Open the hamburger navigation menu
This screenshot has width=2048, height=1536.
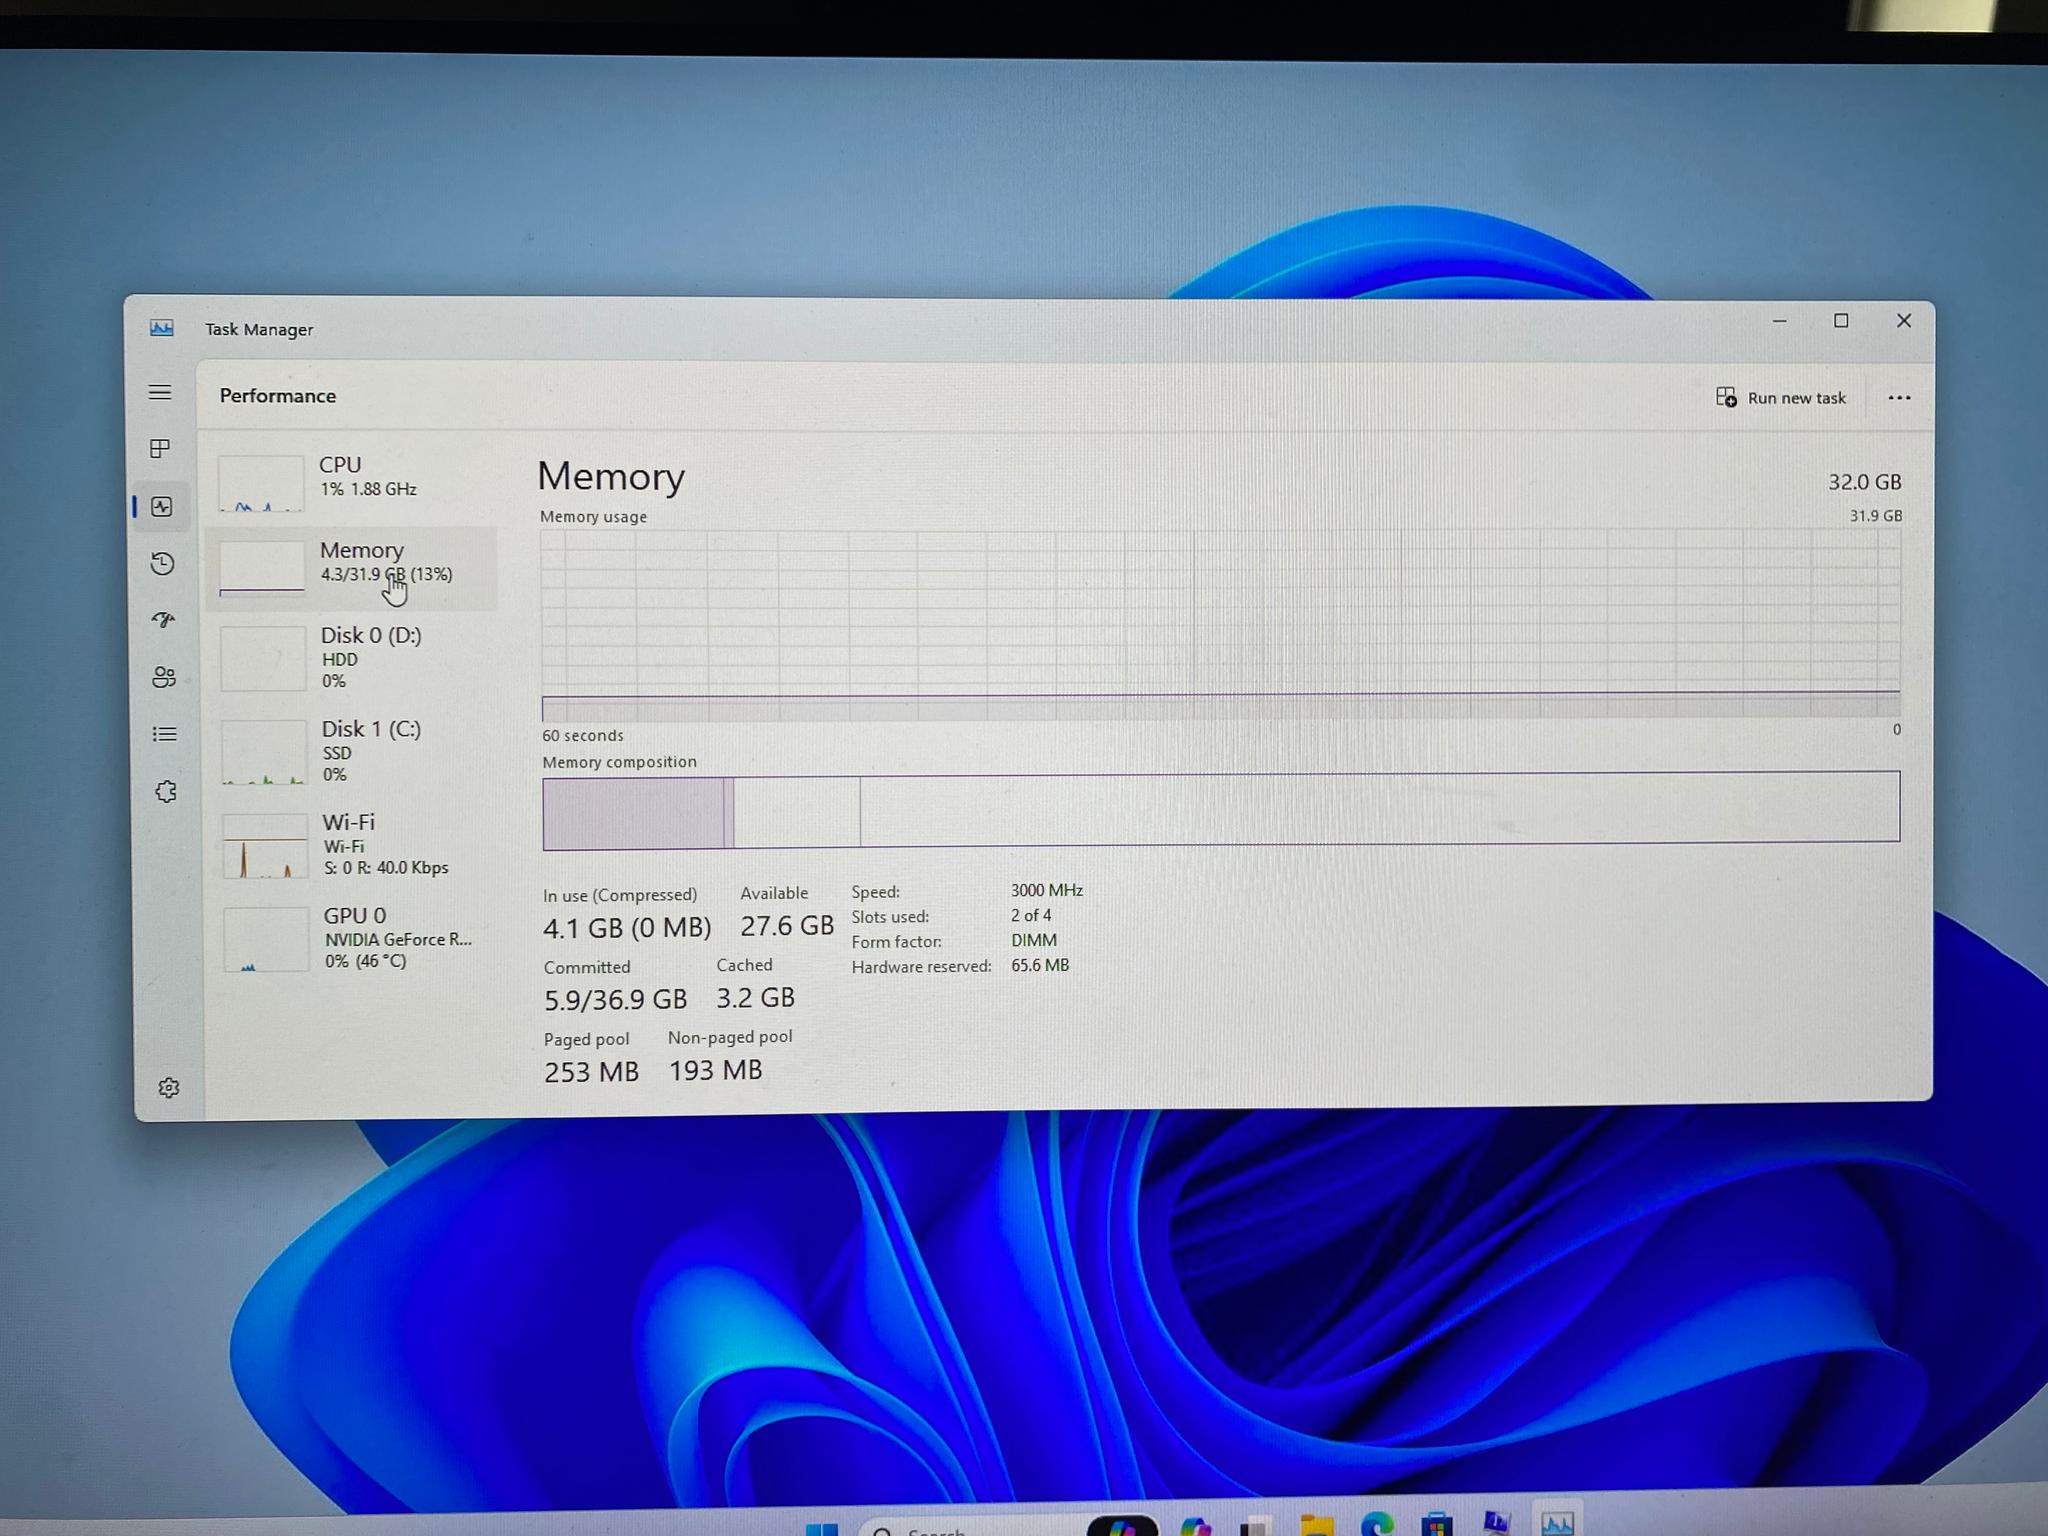pyautogui.click(x=160, y=392)
